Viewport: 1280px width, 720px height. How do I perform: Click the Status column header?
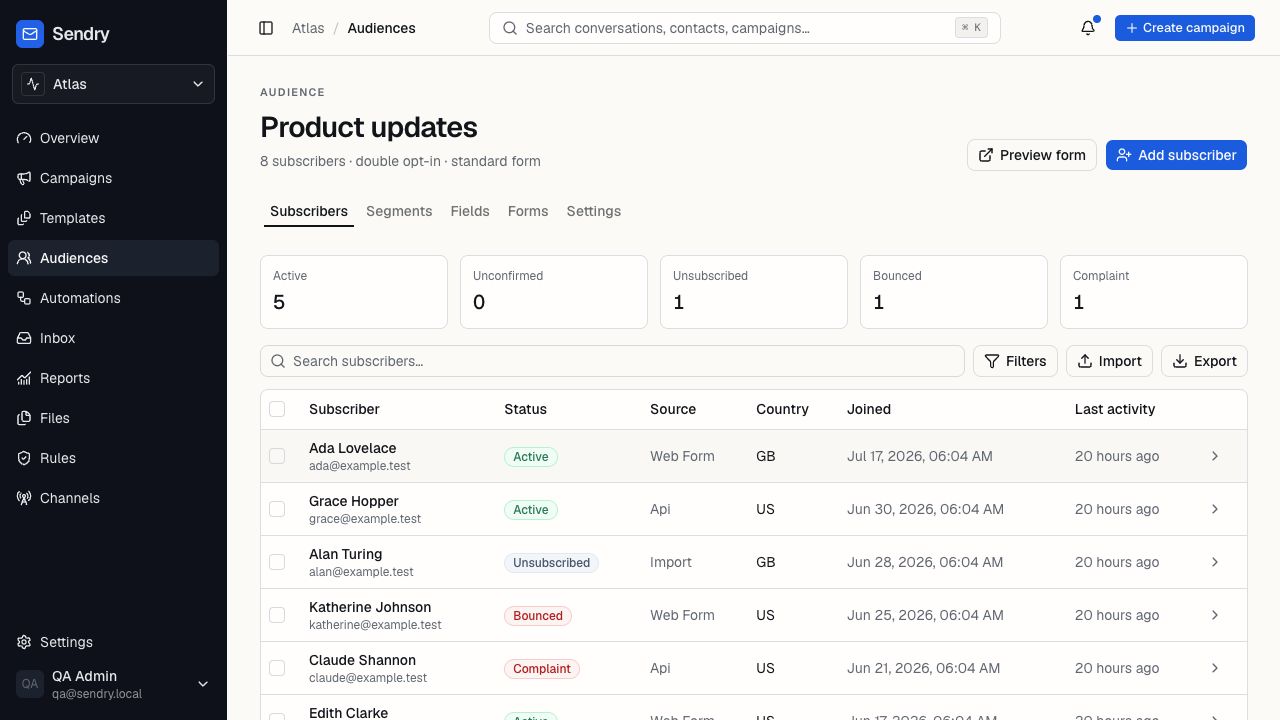pyautogui.click(x=525, y=409)
